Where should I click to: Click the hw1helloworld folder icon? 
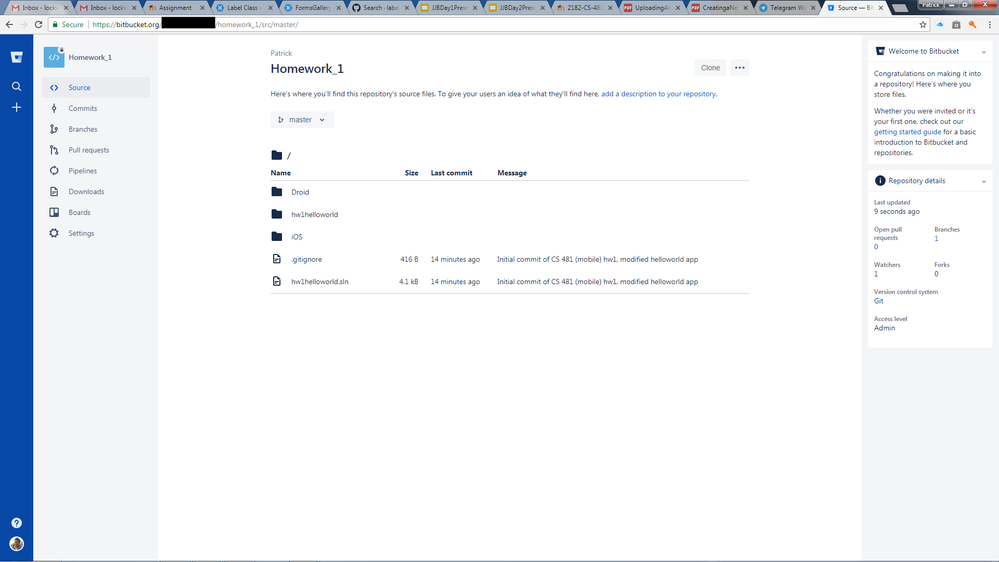(277, 214)
